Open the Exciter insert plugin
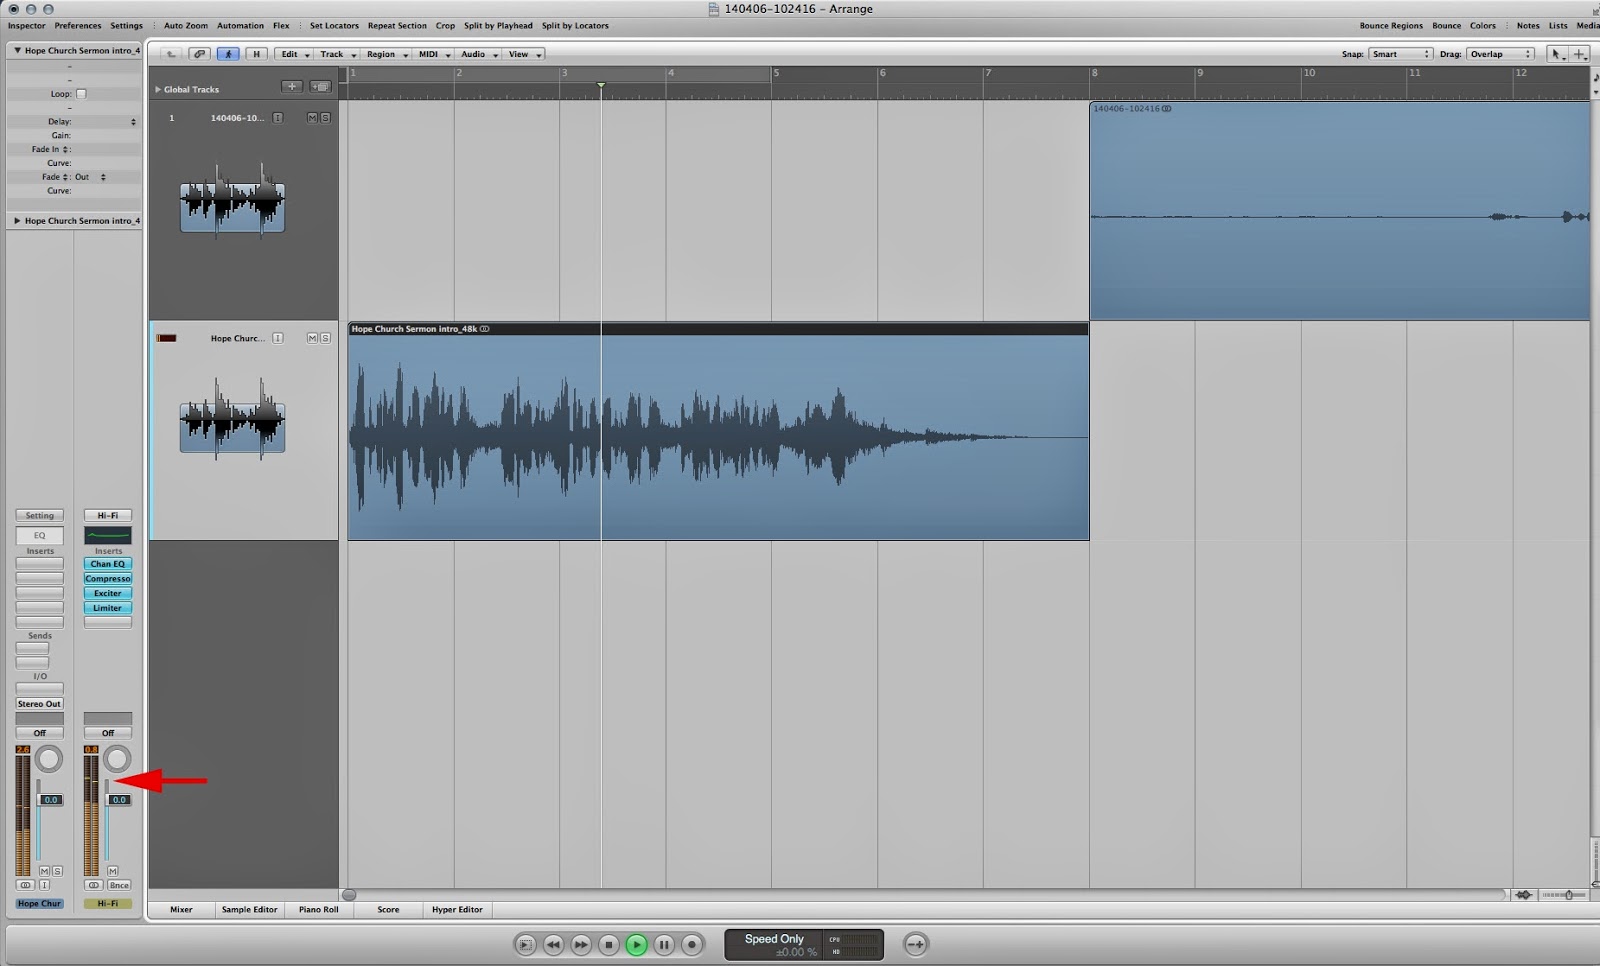 pyautogui.click(x=108, y=593)
